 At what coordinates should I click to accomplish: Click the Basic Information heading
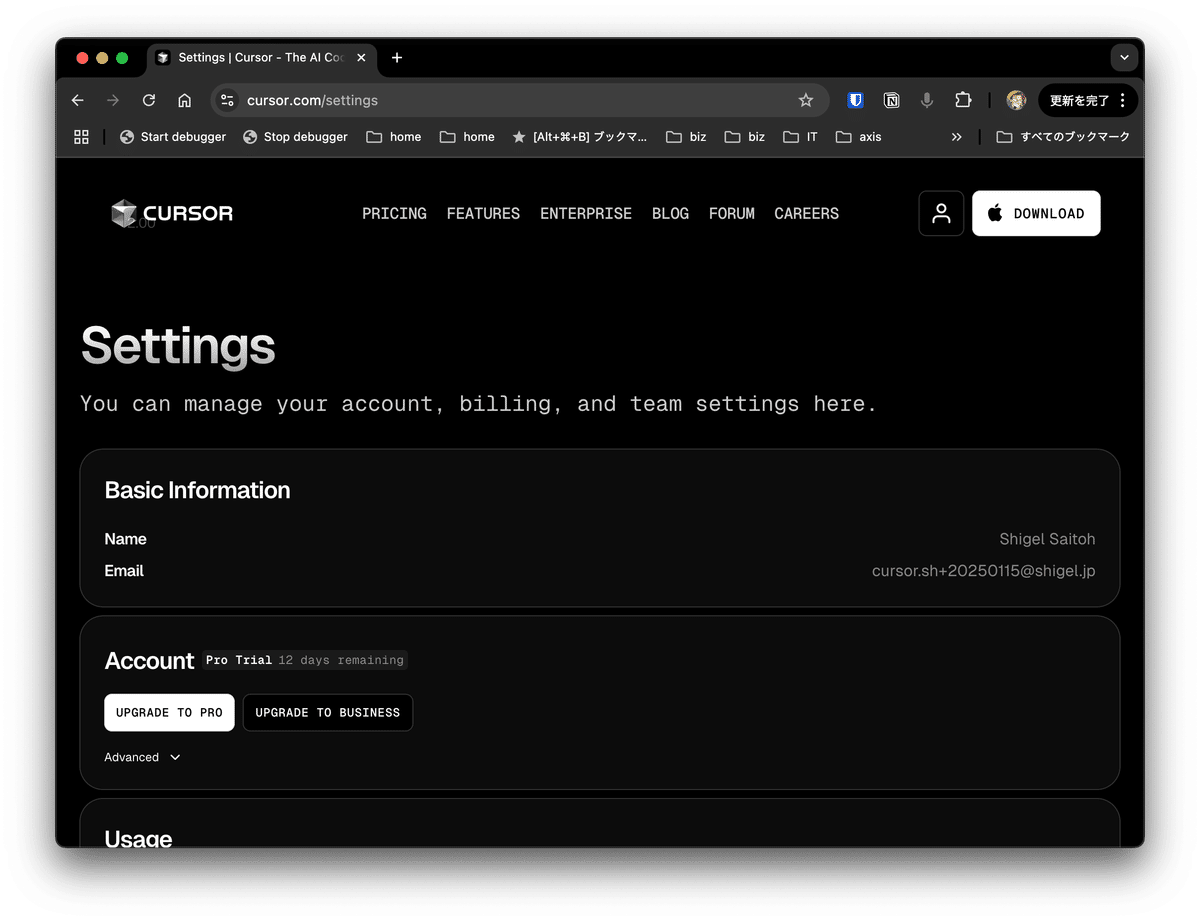point(197,490)
